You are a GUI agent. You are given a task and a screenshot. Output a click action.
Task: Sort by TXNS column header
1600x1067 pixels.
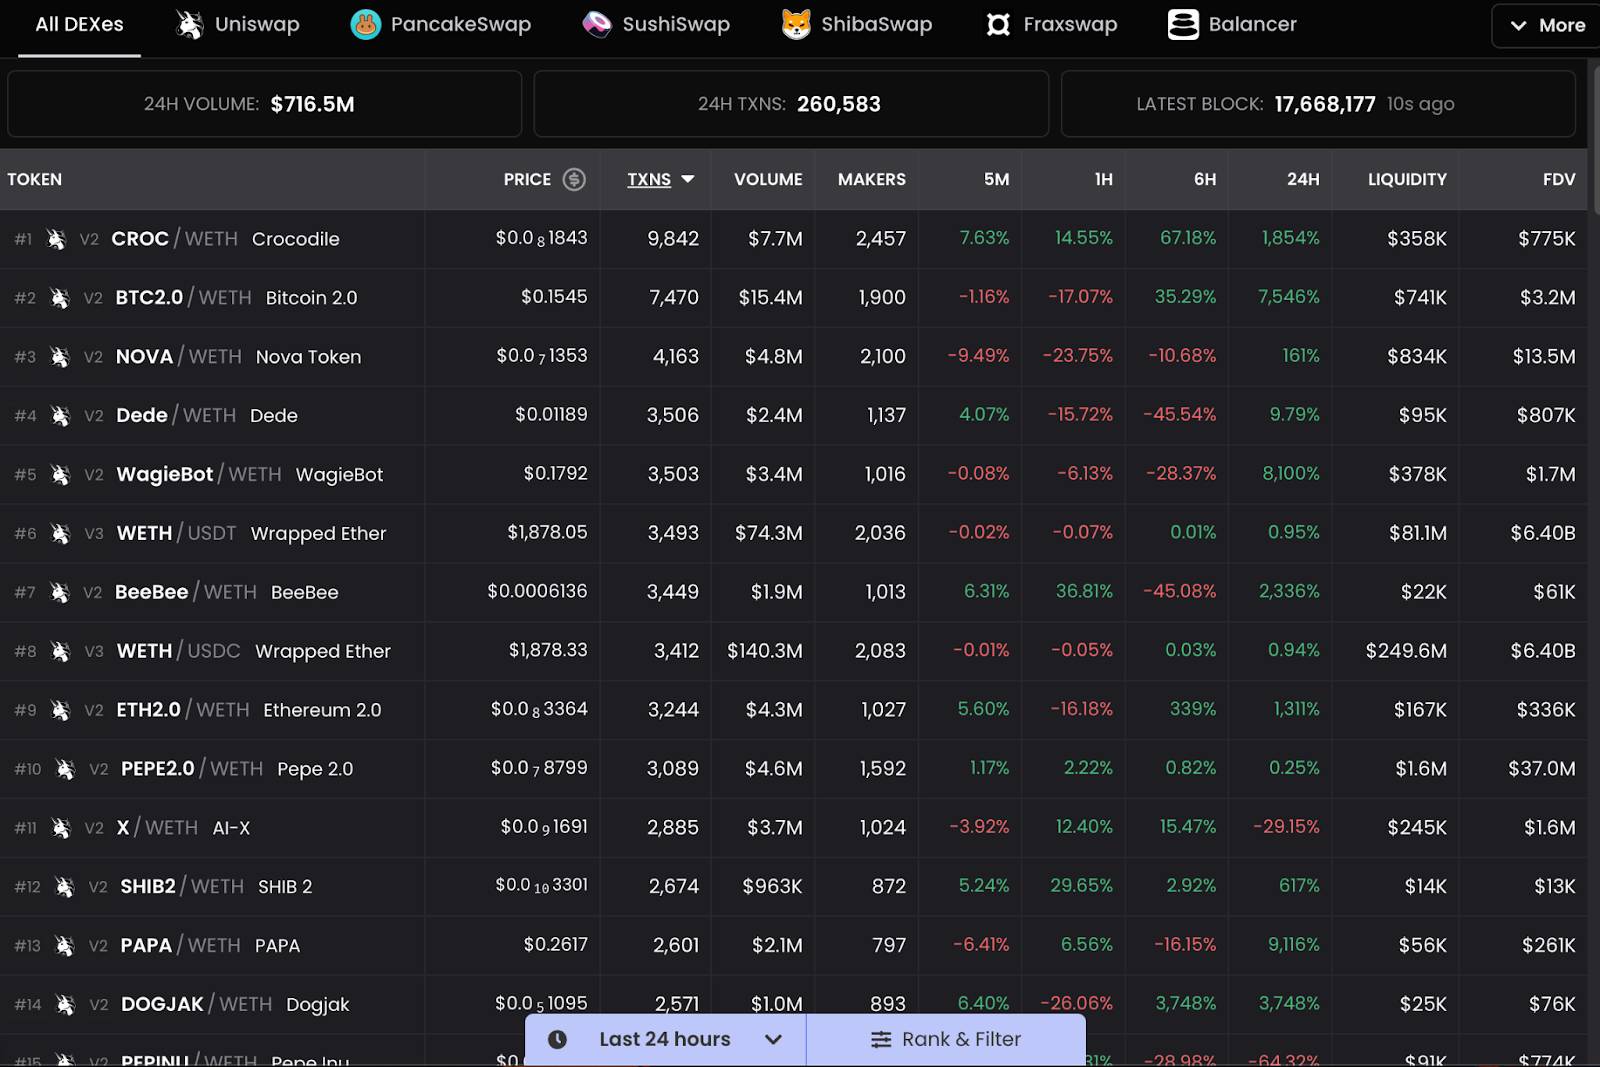(x=649, y=179)
